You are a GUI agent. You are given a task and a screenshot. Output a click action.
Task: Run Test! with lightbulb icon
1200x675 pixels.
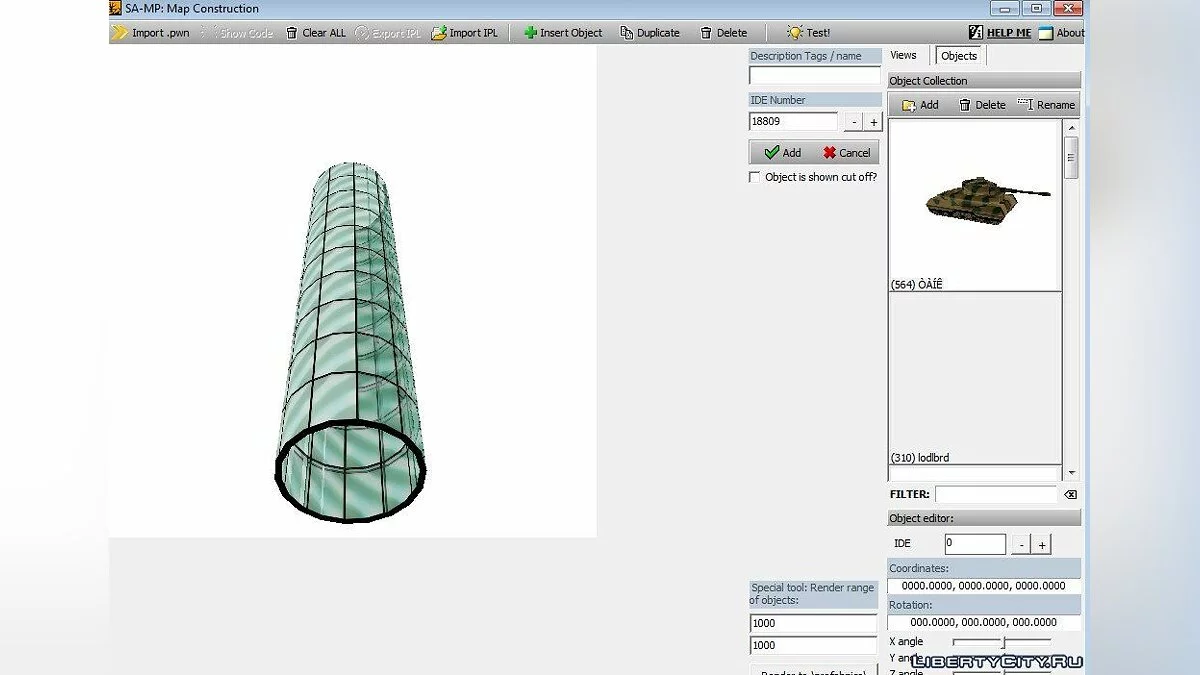coord(808,33)
